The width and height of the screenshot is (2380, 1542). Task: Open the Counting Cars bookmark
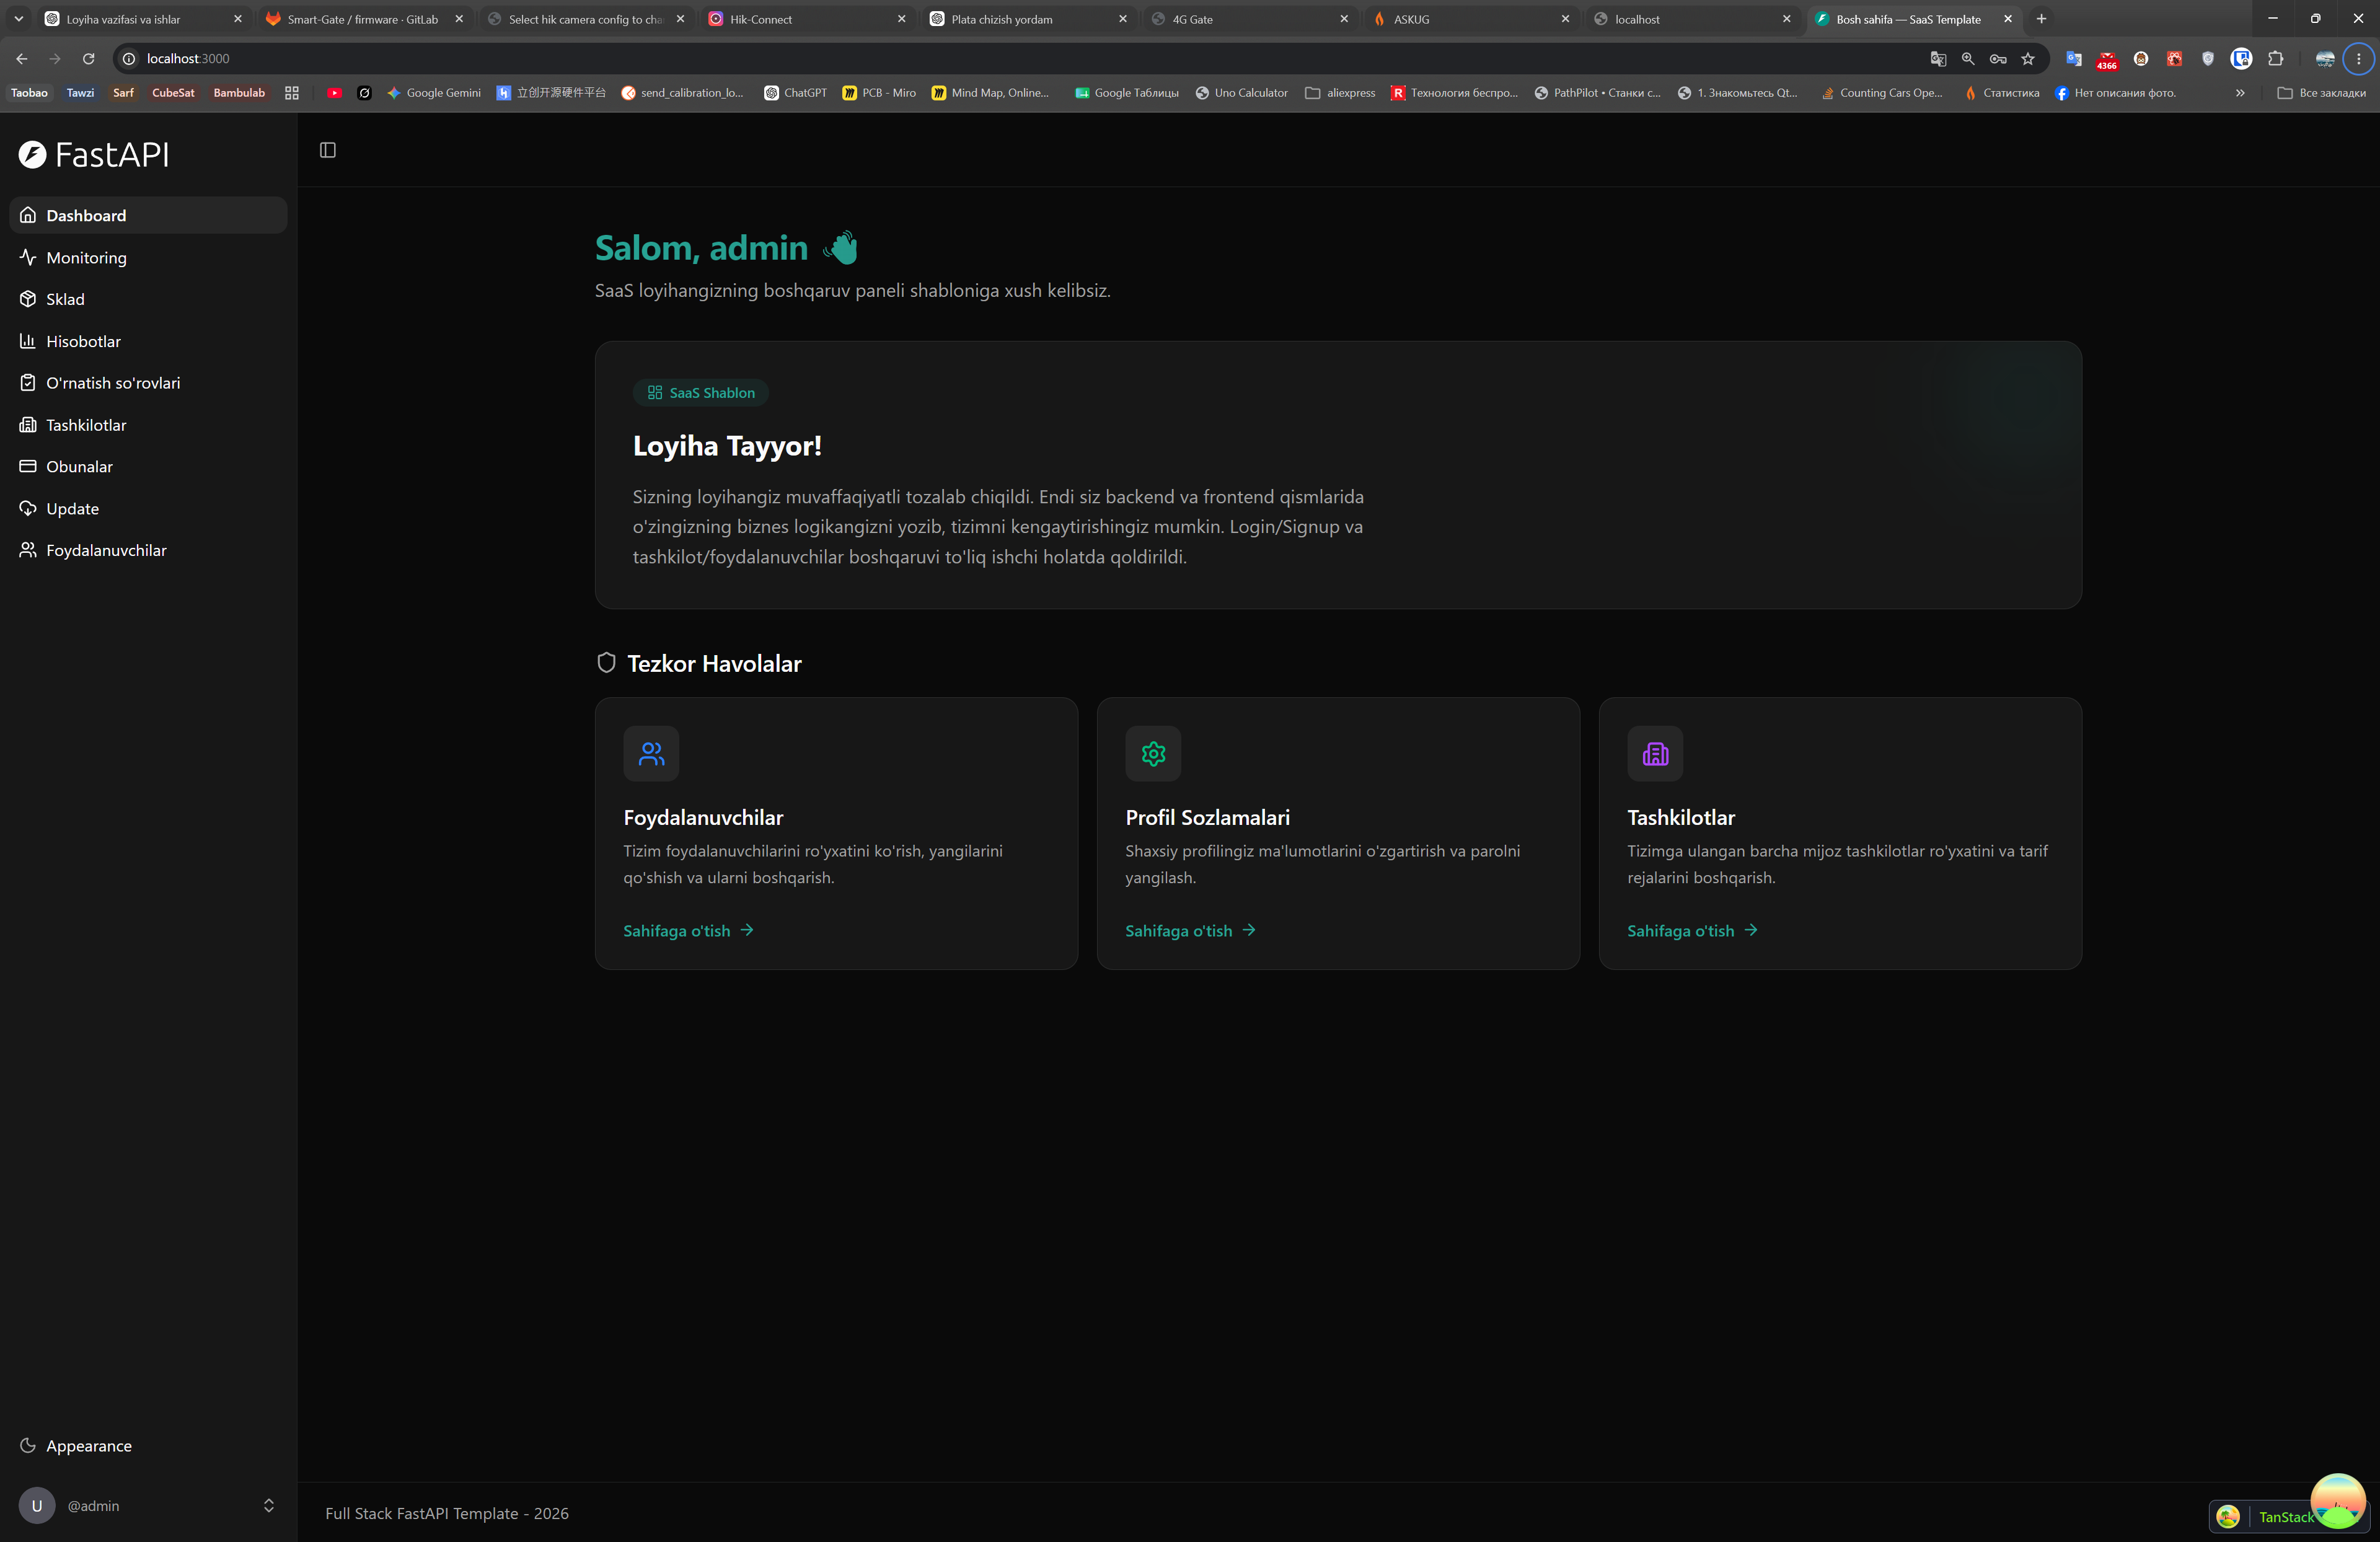point(1882,93)
